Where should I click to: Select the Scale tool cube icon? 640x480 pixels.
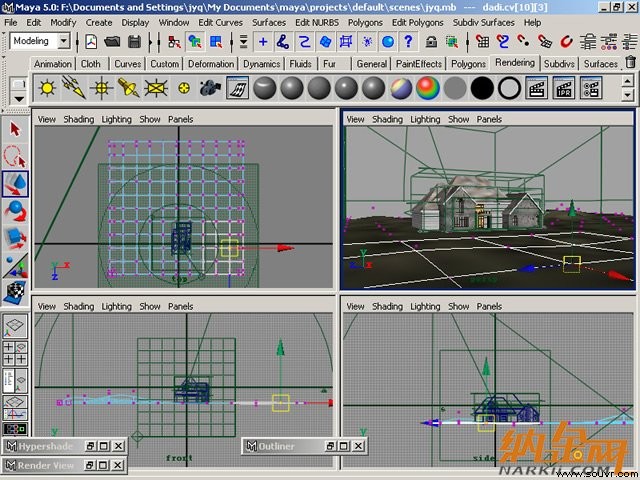coord(16,238)
